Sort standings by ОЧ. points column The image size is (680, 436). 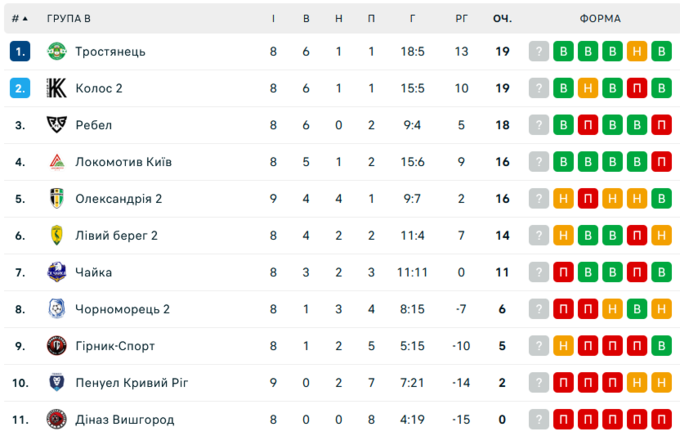tap(502, 19)
